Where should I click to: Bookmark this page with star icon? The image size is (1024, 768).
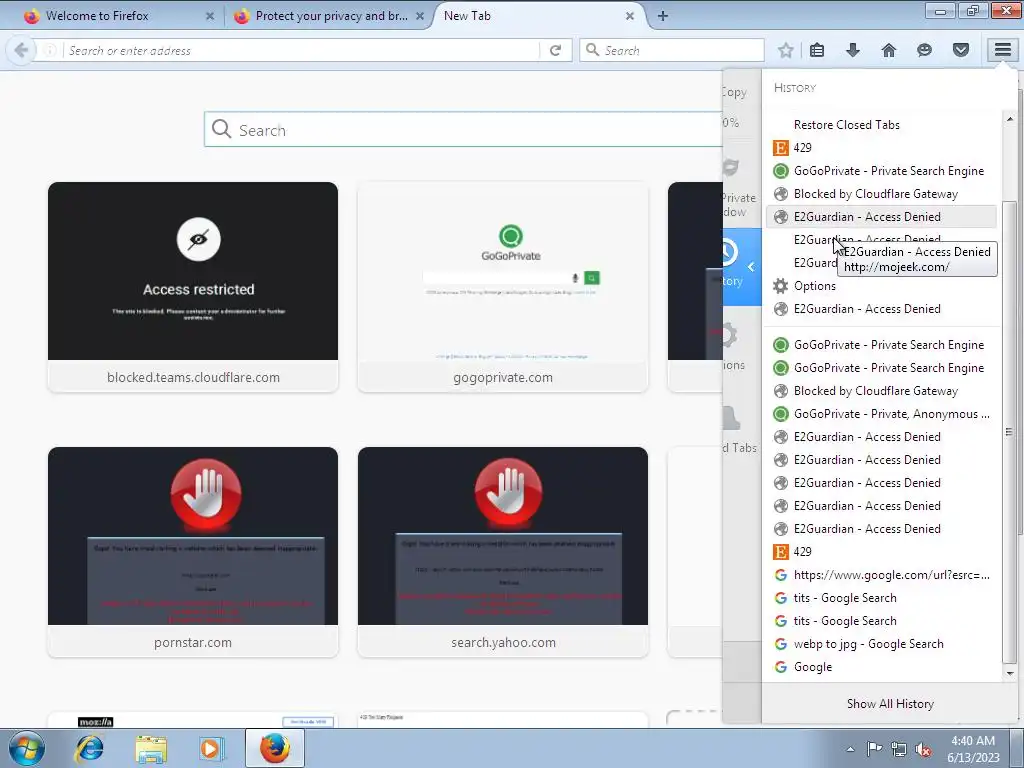click(786, 50)
